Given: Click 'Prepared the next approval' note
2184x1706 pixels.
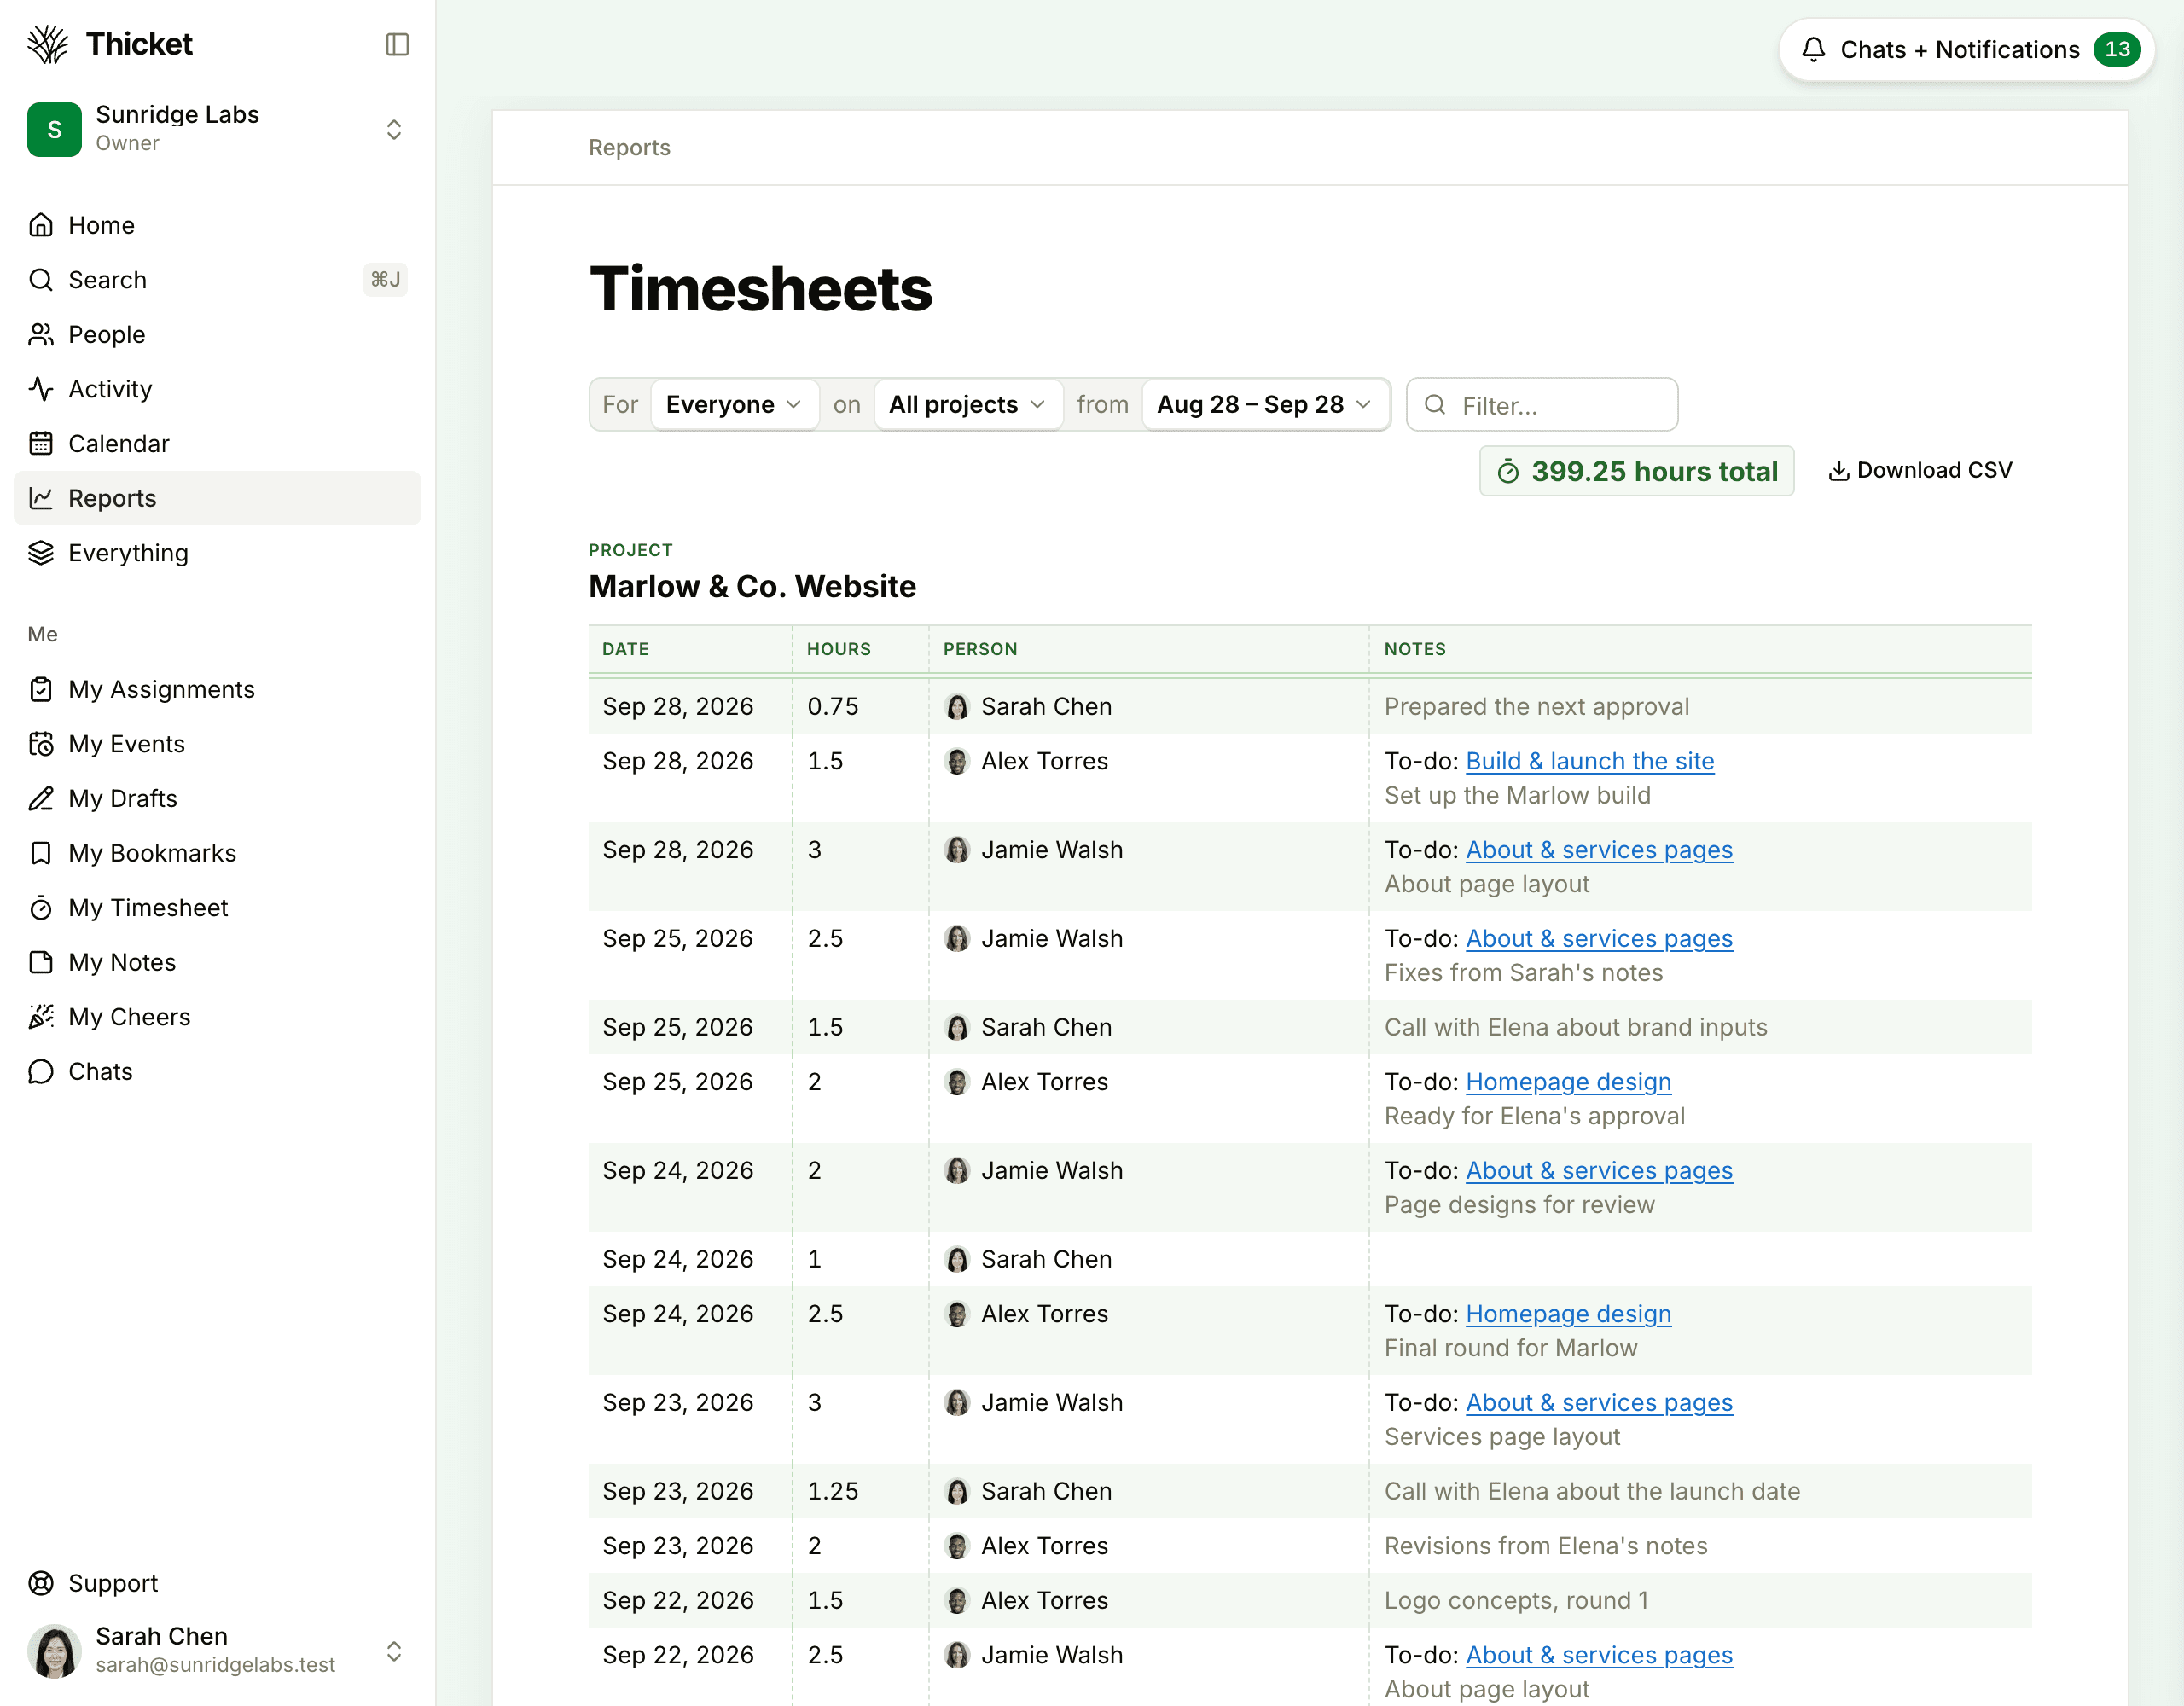Looking at the screenshot, I should coord(1536,707).
